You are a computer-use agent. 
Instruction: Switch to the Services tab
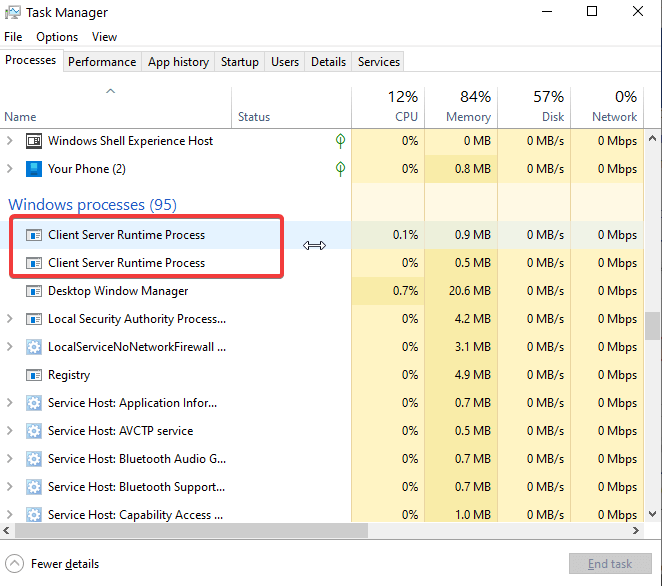pyautogui.click(x=379, y=62)
